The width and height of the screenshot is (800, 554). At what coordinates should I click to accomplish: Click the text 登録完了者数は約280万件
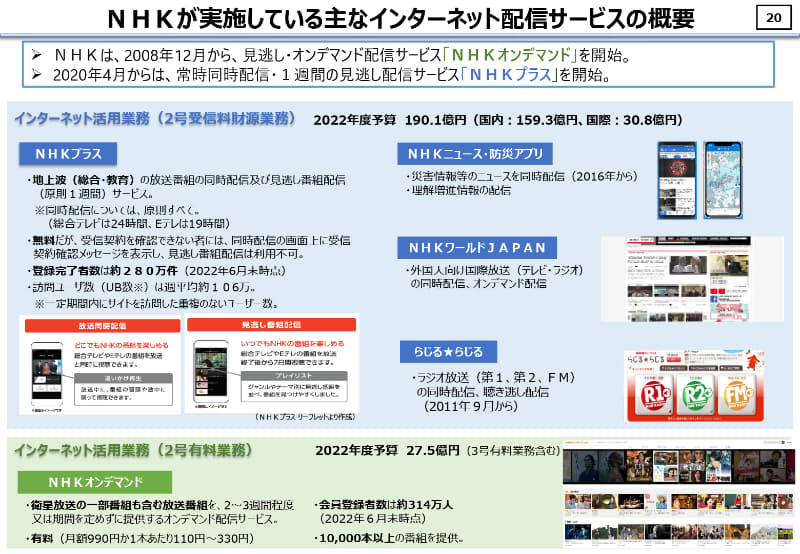[x=105, y=271]
